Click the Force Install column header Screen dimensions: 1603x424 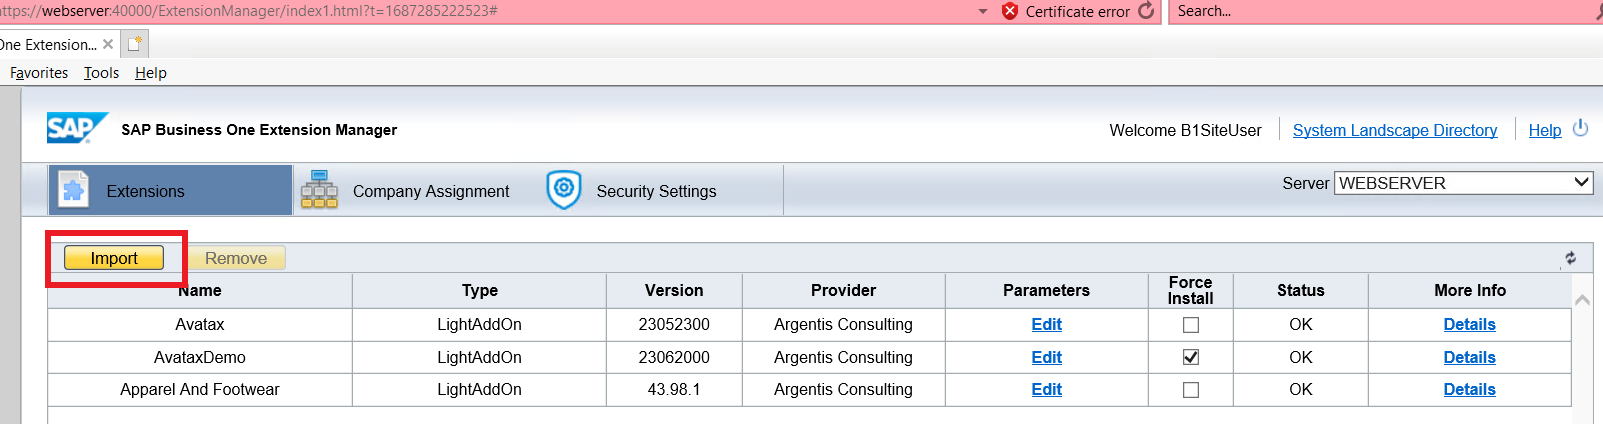pyautogui.click(x=1190, y=290)
